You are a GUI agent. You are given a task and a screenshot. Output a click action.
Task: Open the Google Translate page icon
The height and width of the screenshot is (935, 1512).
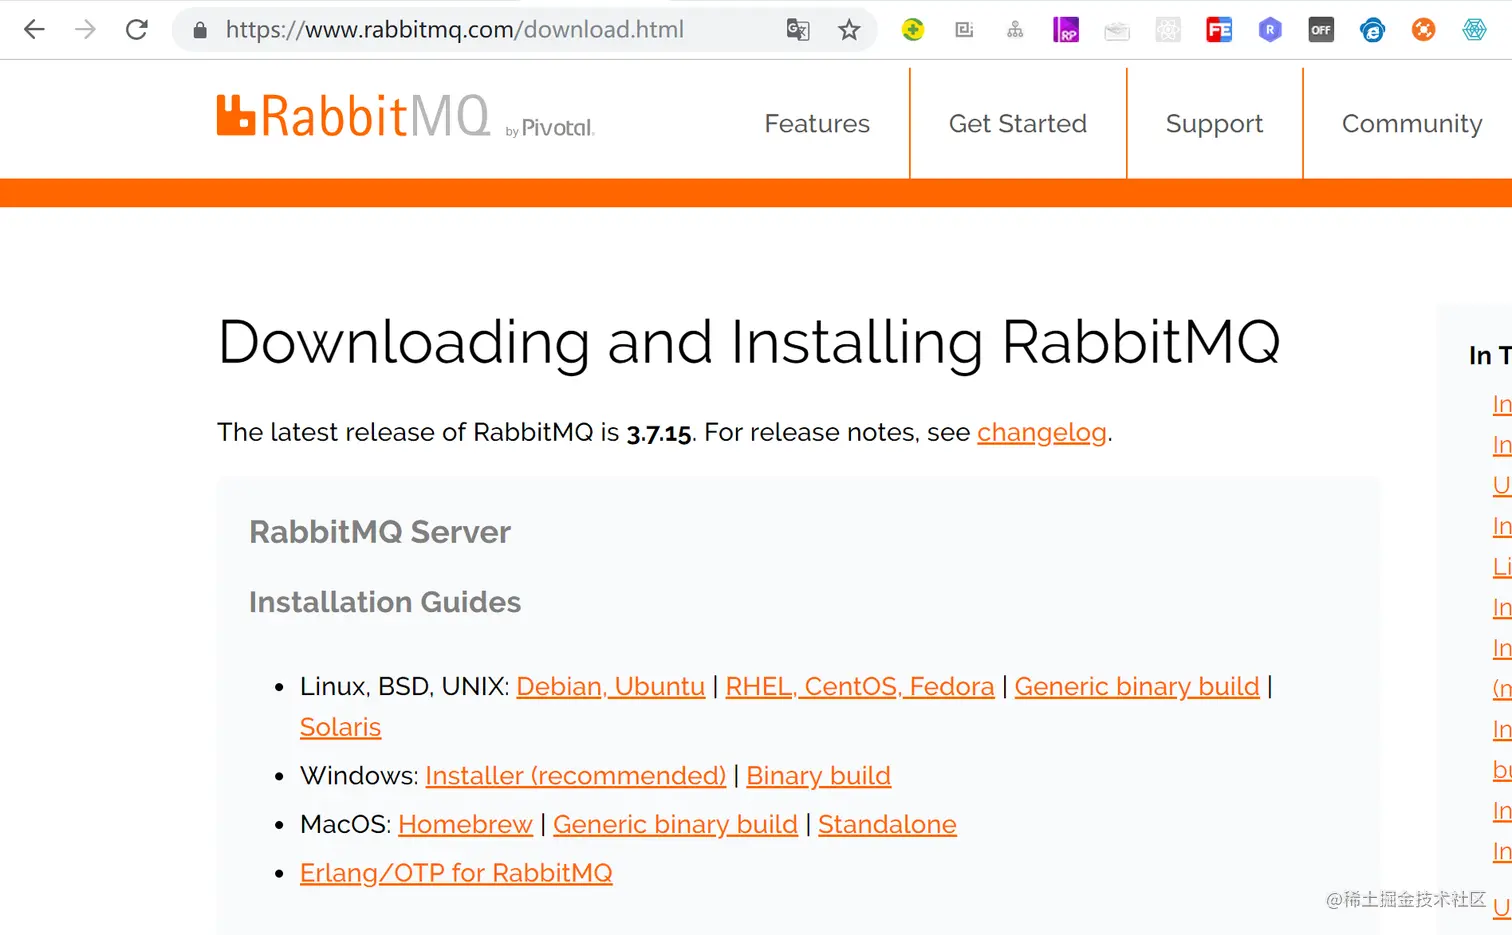coord(798,30)
